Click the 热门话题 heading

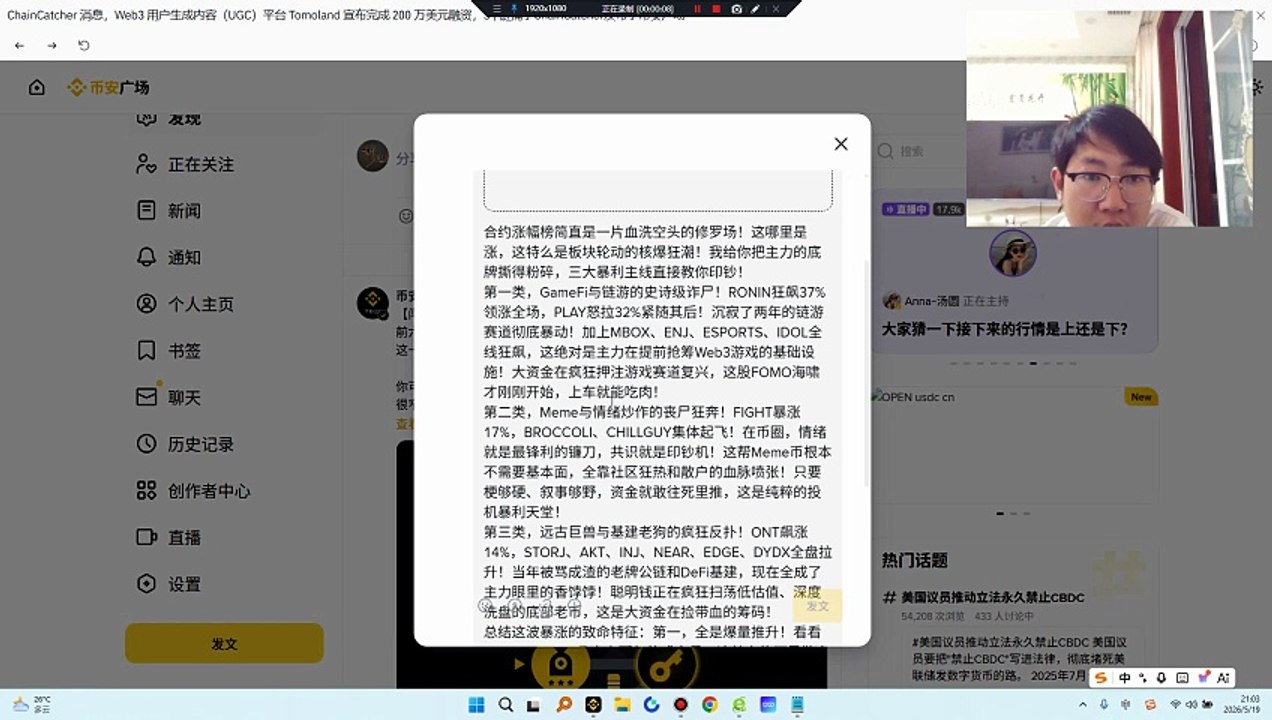(x=914, y=560)
